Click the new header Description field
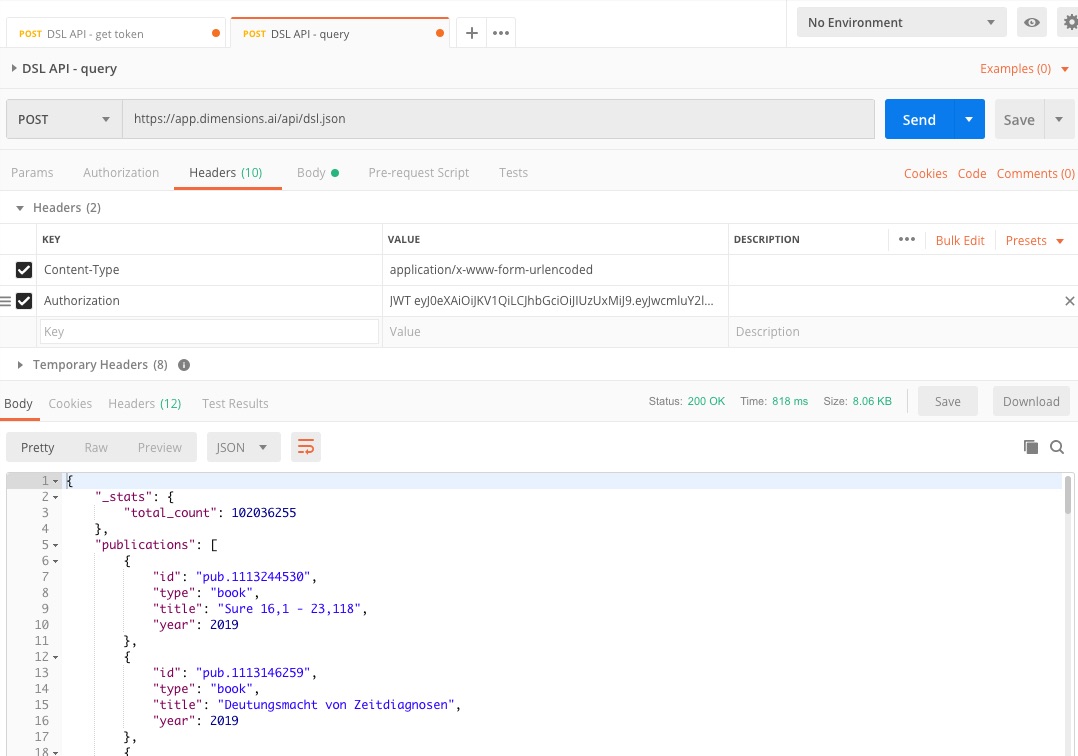This screenshot has width=1078, height=756. tap(902, 332)
